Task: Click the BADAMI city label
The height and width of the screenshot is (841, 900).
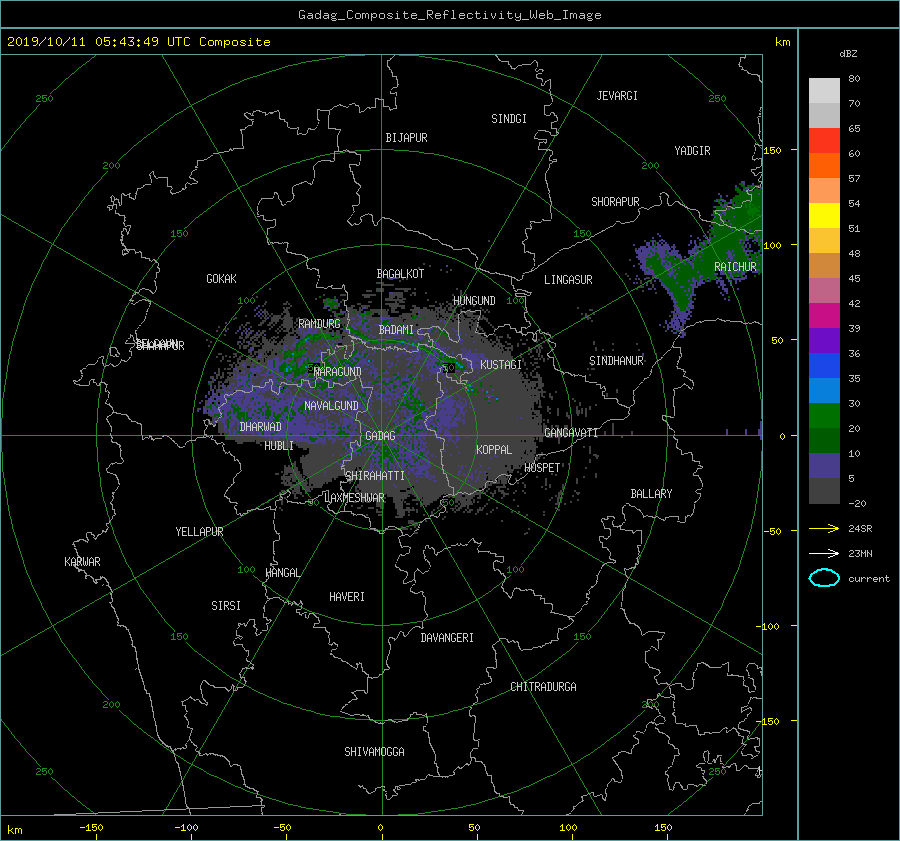Action: (396, 330)
